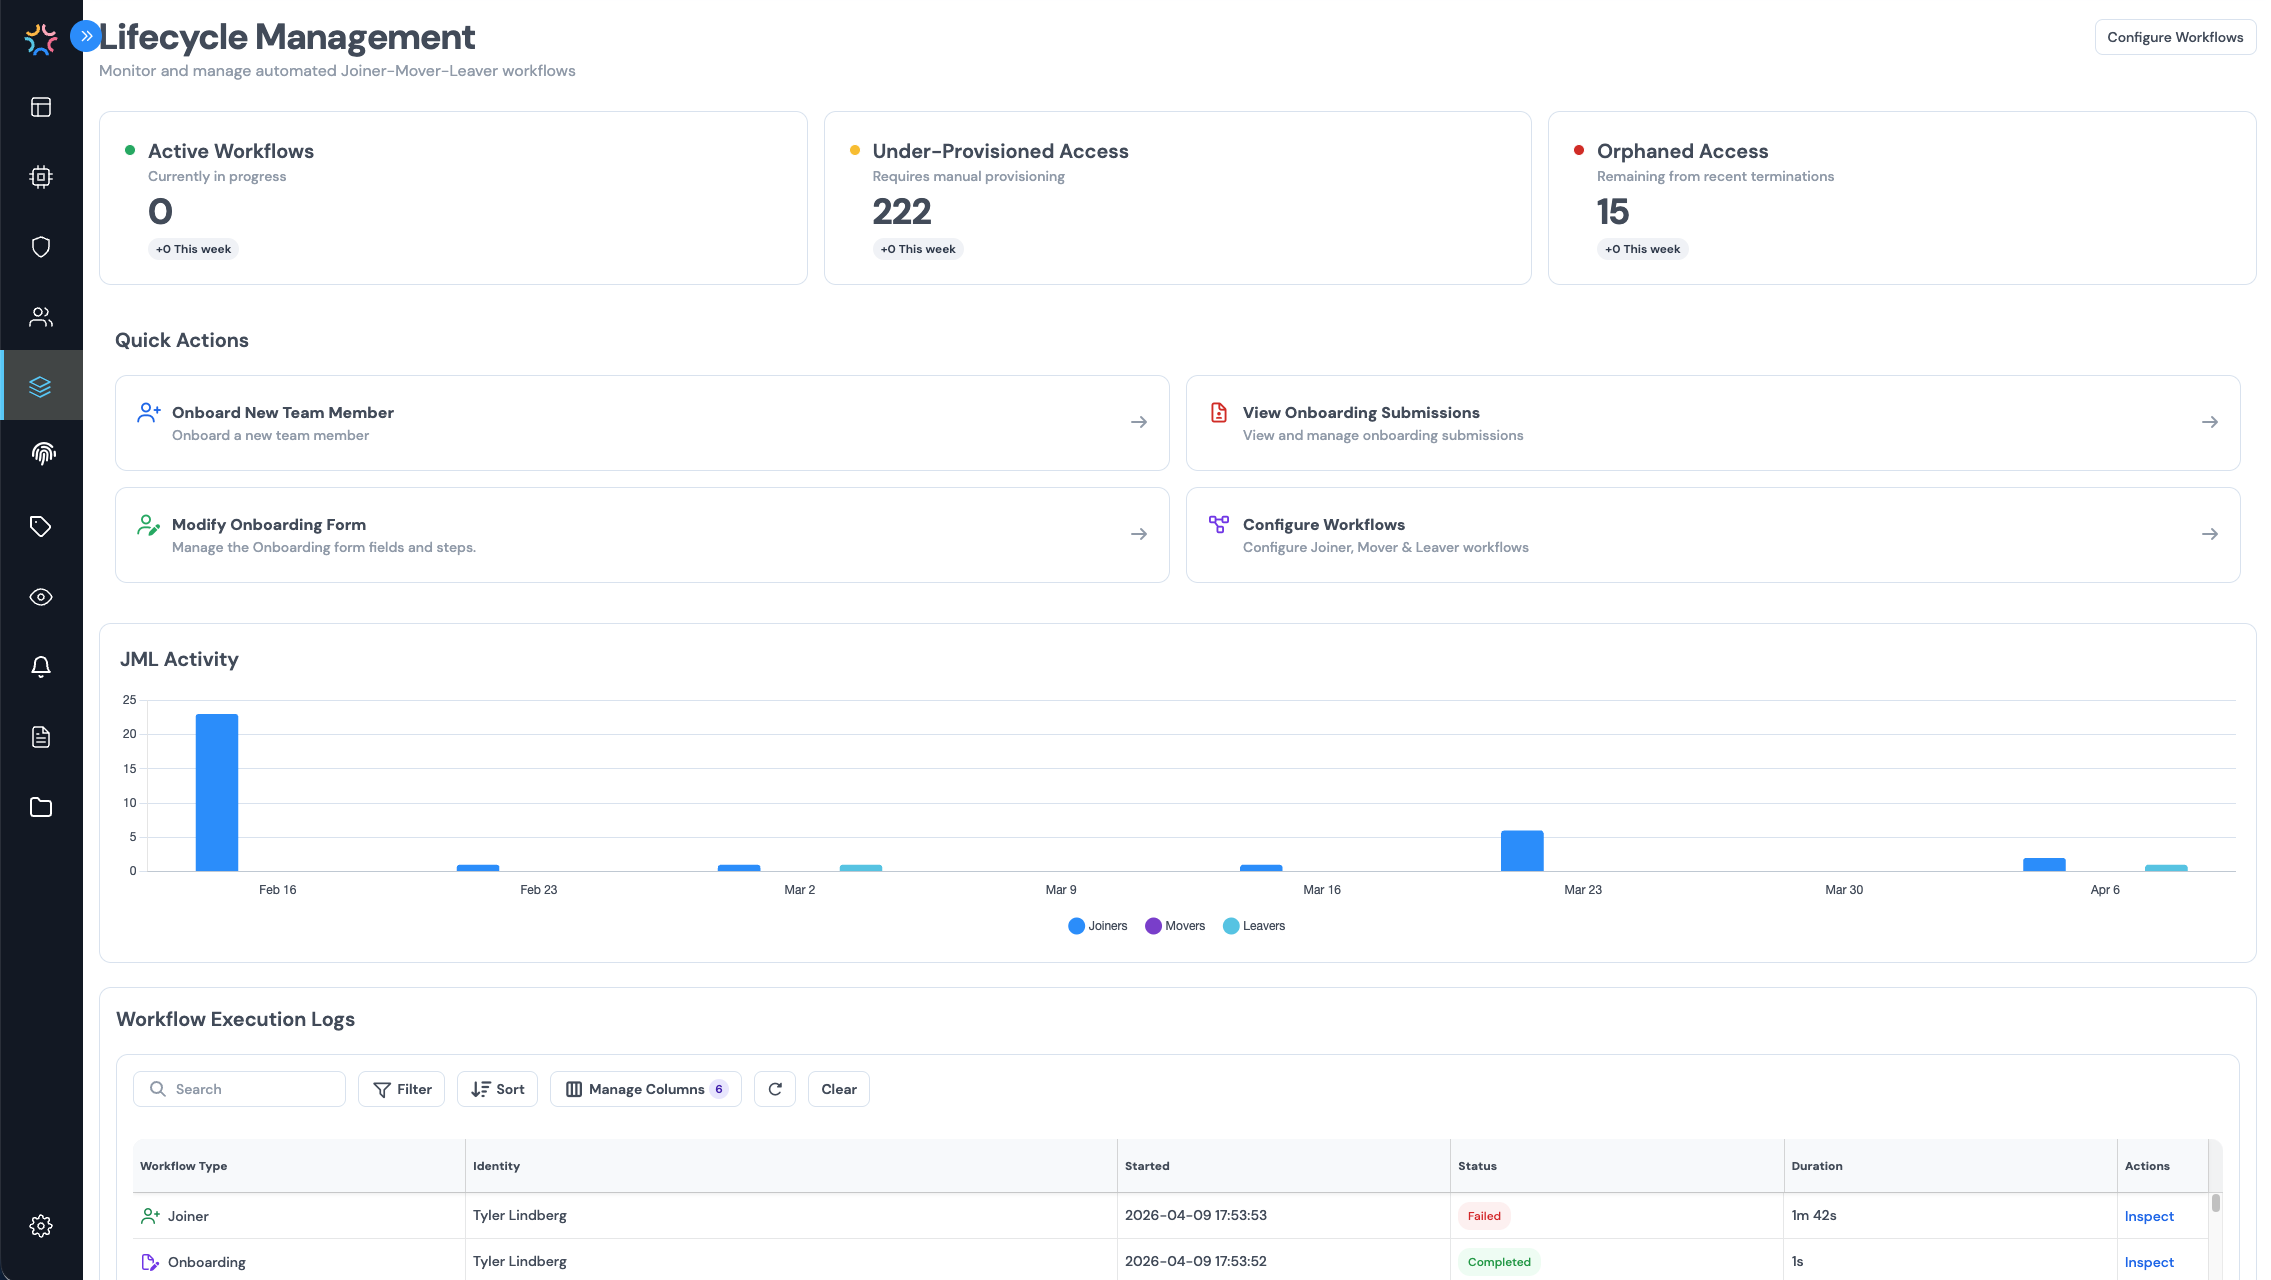
Task: Open the eye visibility icon in sidebar
Action: pyautogui.click(x=41, y=597)
